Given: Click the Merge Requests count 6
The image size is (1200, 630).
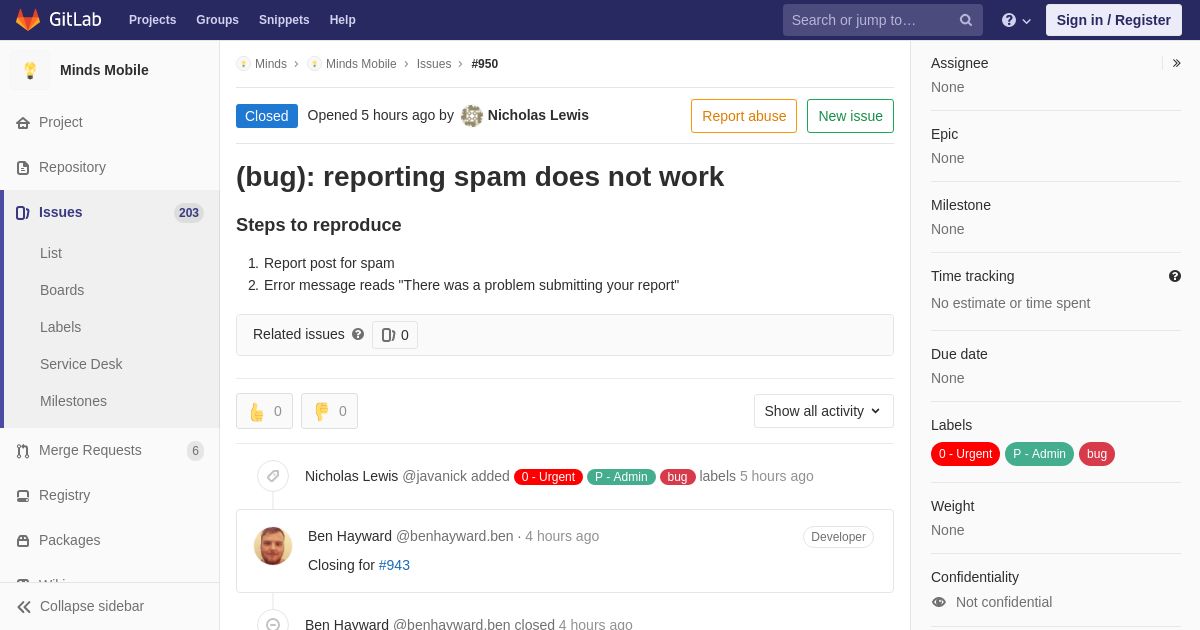Looking at the screenshot, I should click(x=196, y=451).
